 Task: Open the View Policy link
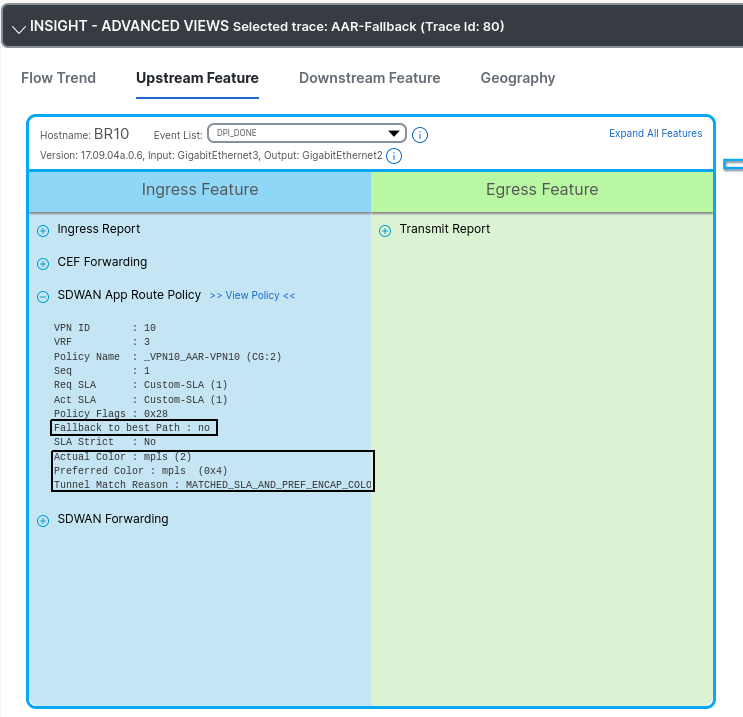point(252,296)
